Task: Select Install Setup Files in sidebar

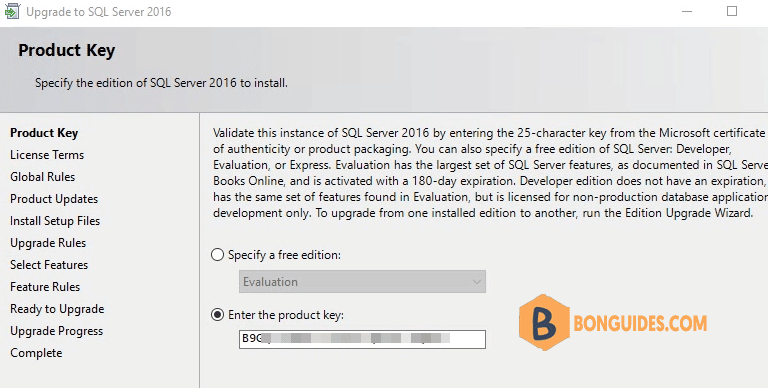Action: click(x=55, y=221)
